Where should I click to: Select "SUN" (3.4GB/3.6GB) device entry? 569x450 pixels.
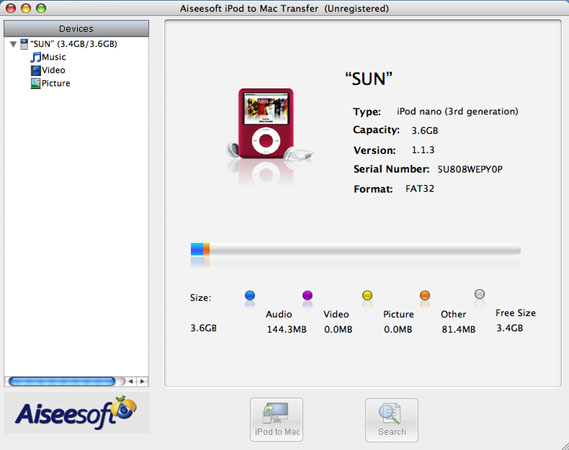[69, 44]
